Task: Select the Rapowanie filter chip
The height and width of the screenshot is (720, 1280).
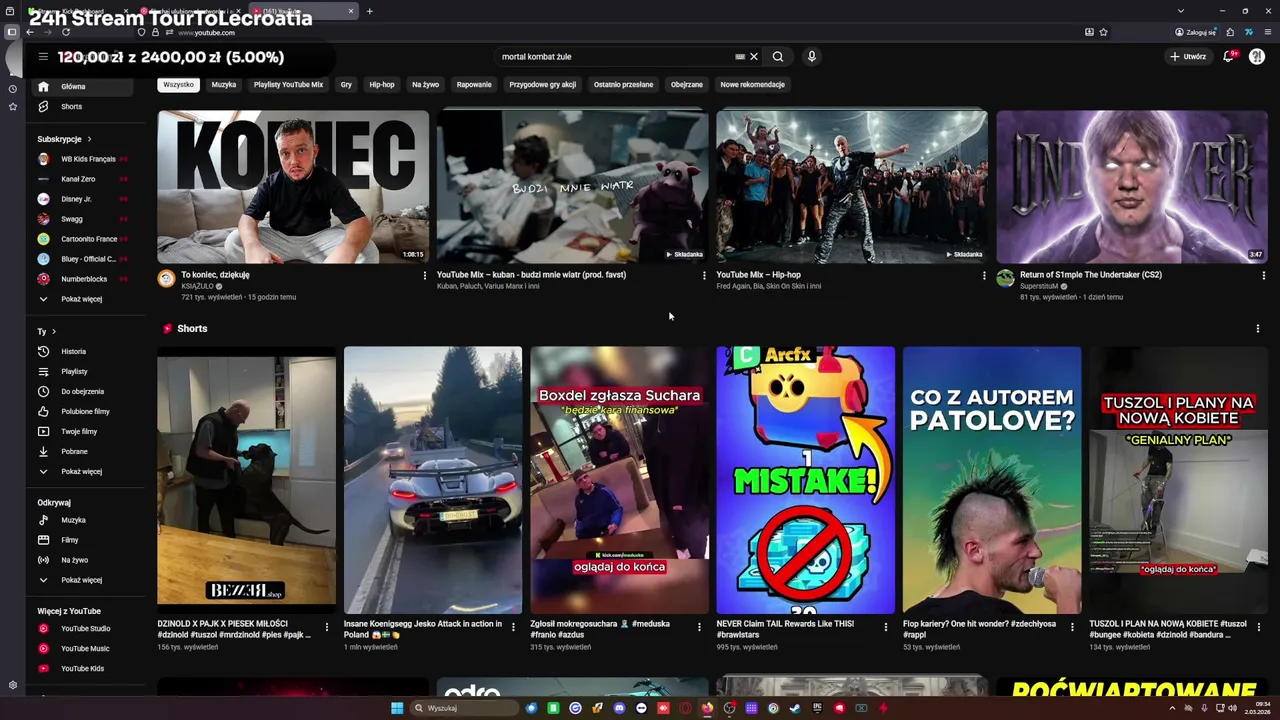Action: [x=474, y=85]
